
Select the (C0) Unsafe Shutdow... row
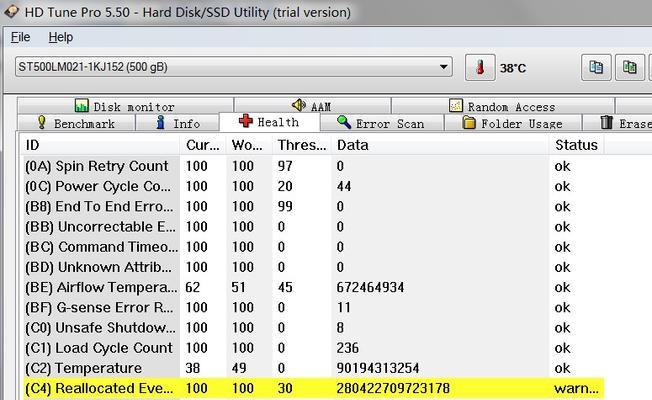point(312,328)
